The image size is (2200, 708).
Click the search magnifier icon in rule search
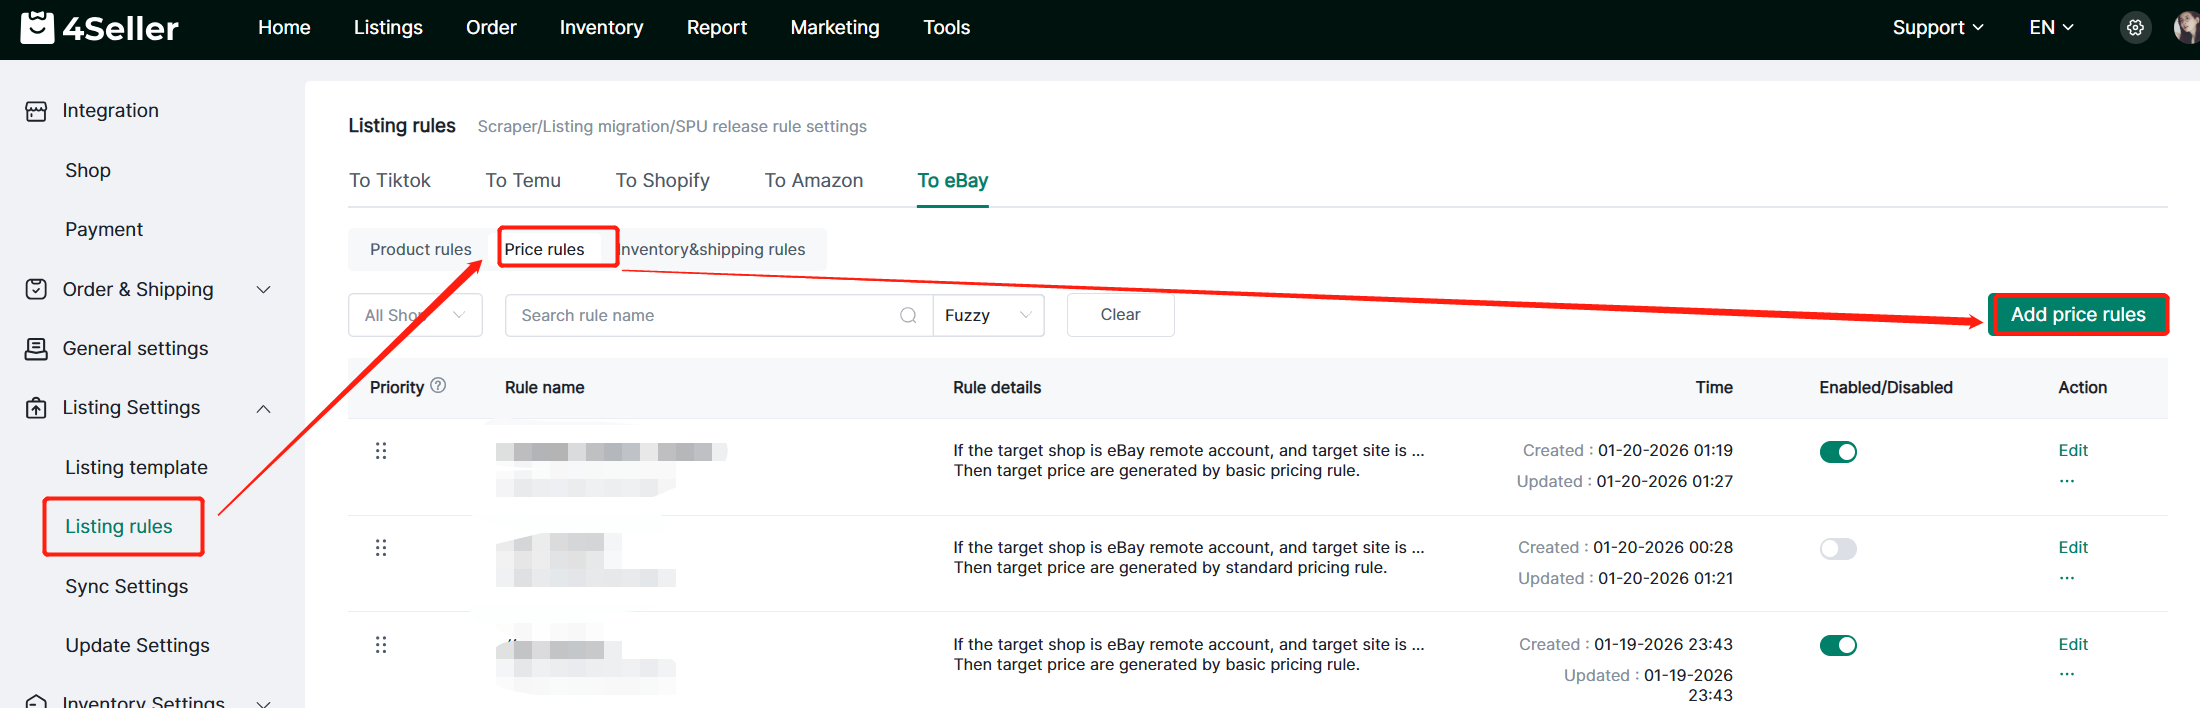tap(908, 316)
